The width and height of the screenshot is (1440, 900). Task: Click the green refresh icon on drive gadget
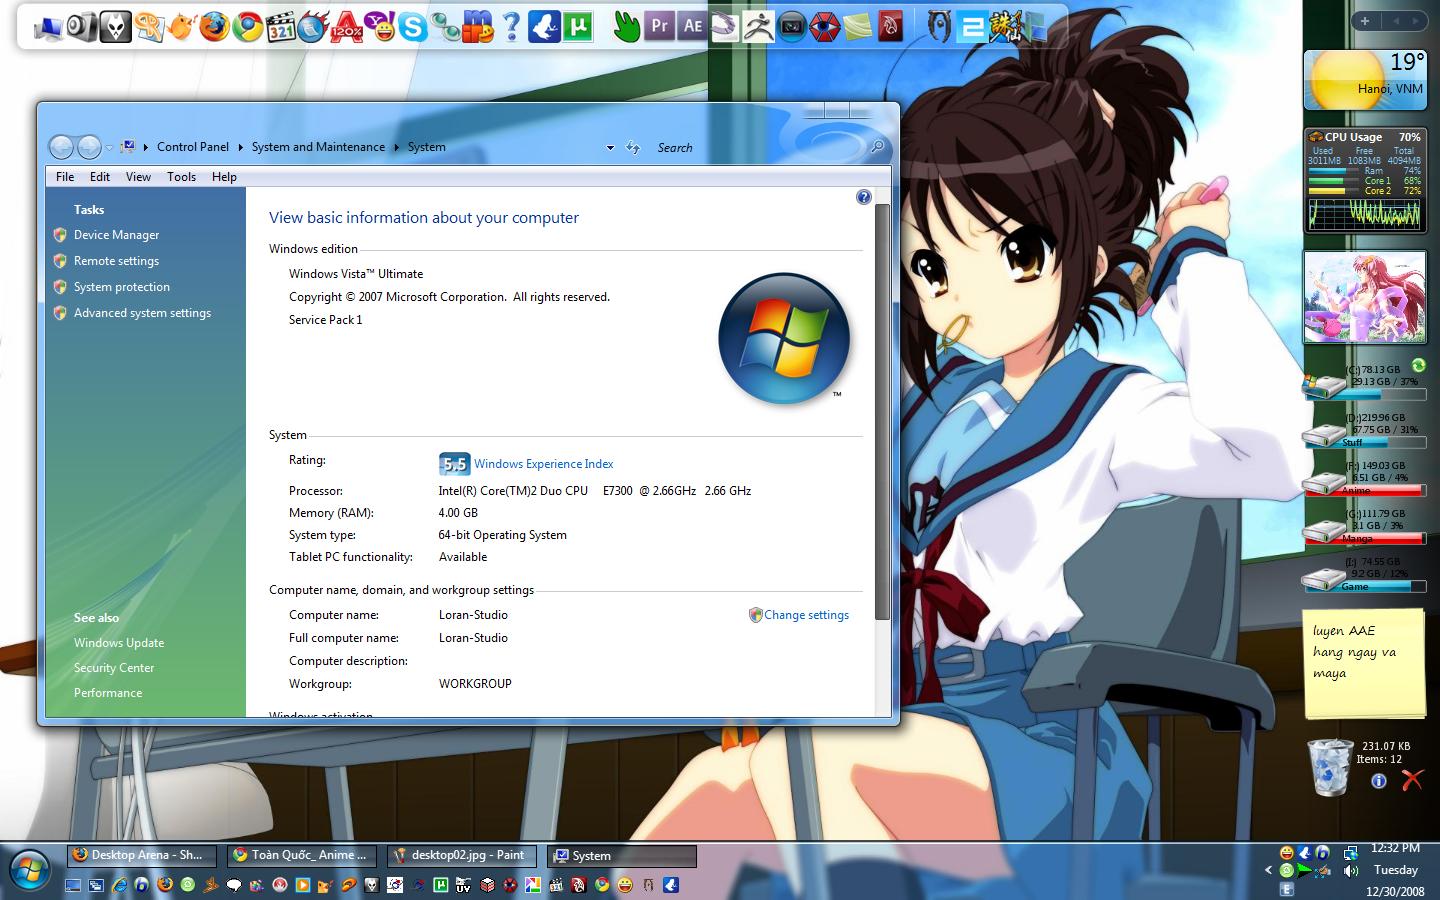(1418, 366)
